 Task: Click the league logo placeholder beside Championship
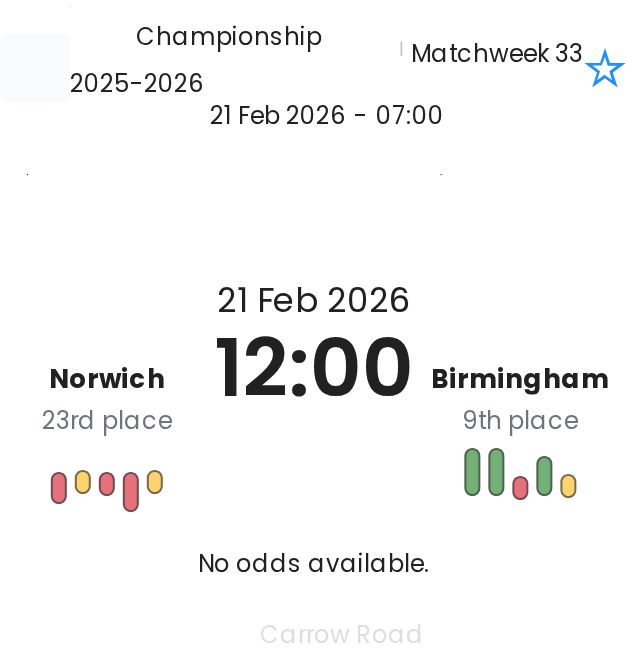tap(35, 68)
